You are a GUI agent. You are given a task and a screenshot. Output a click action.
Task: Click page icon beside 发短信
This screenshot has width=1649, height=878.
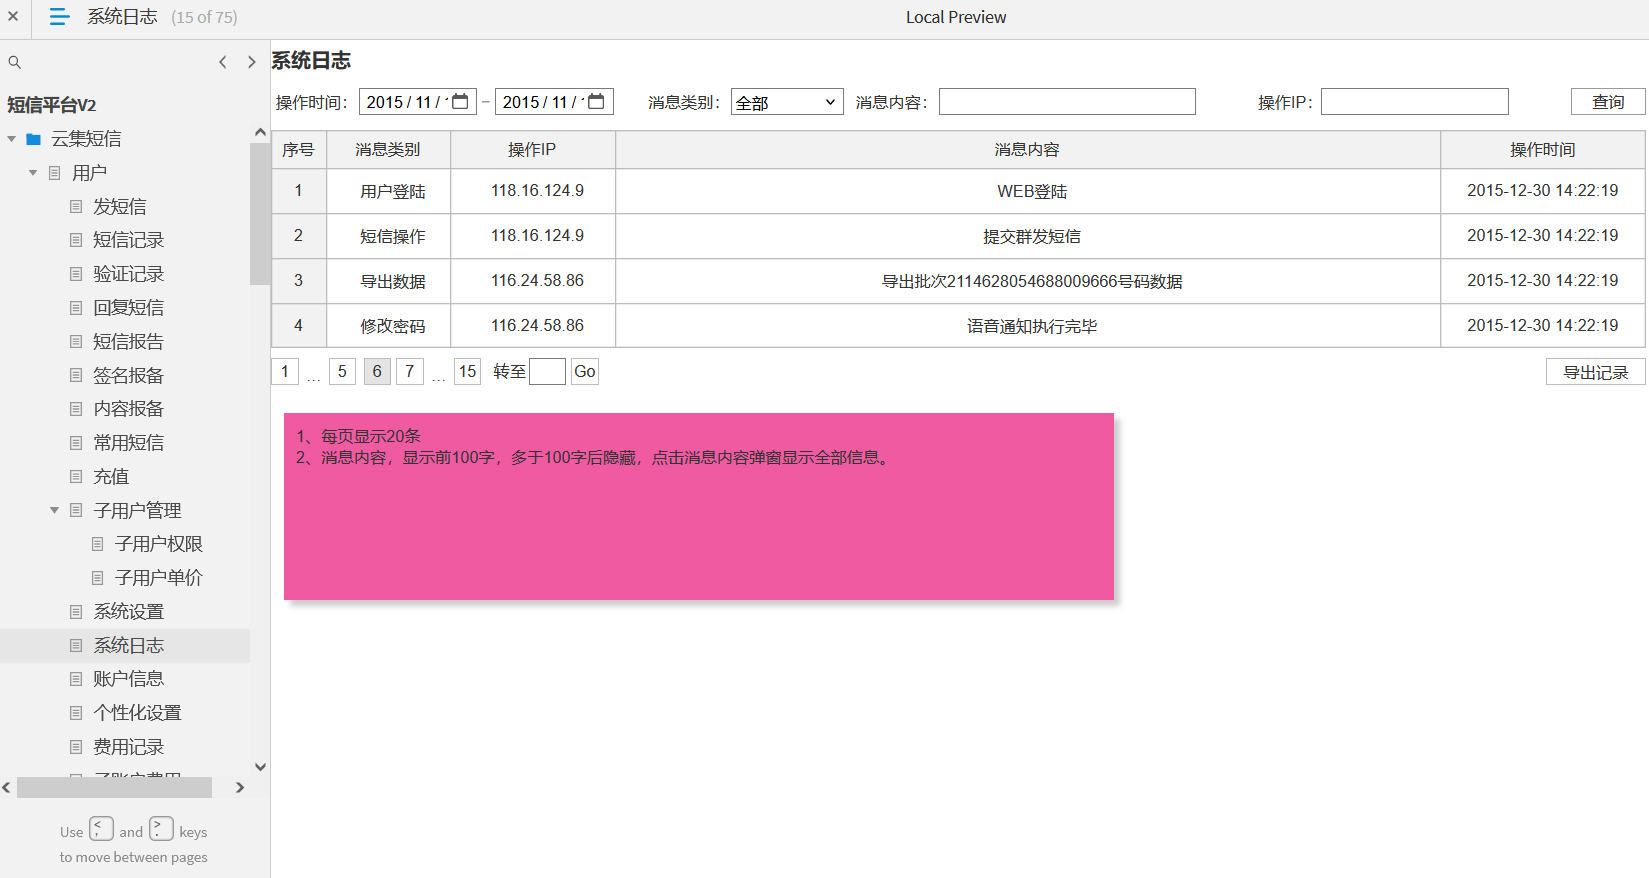click(x=76, y=206)
